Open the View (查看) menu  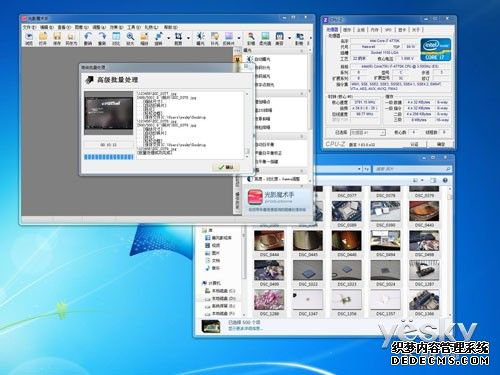click(64, 27)
